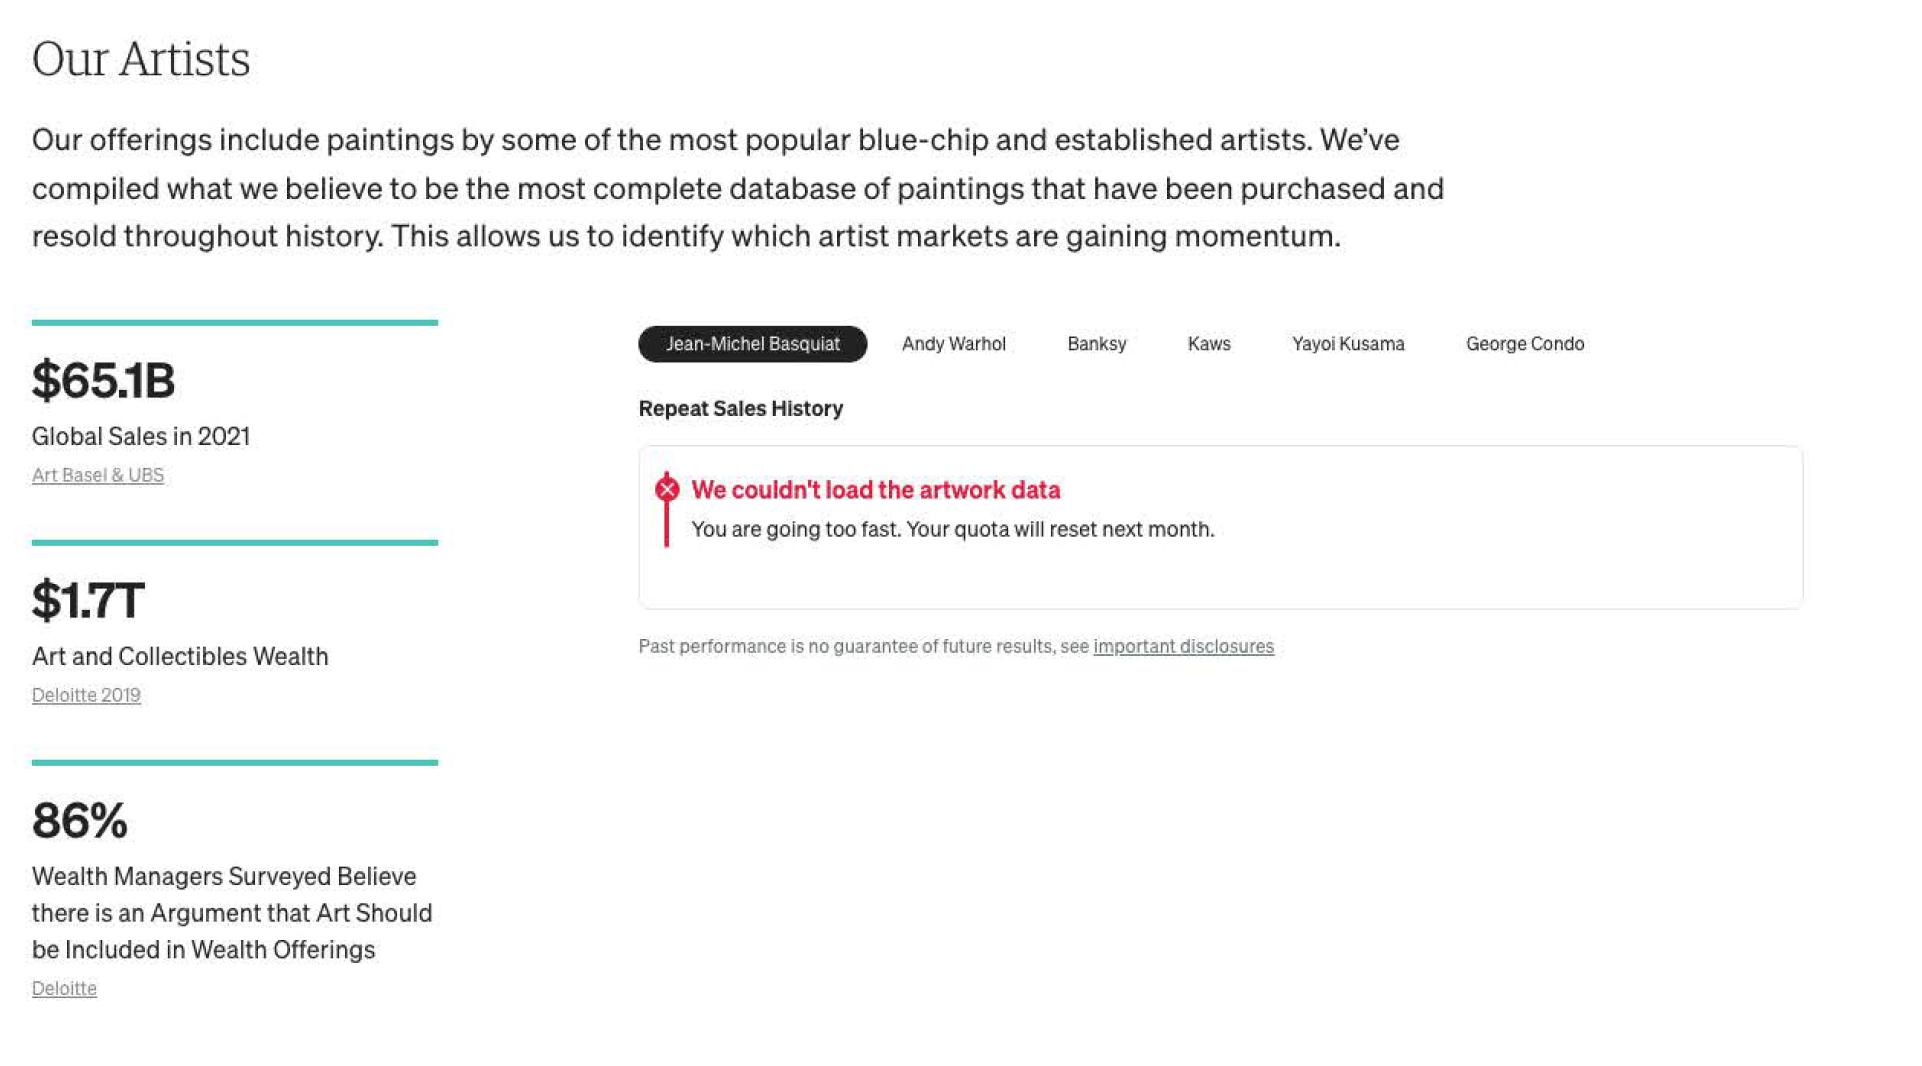Viewport: 1922px width, 1066px height.
Task: Open the Banksy artist tab
Action: coord(1096,344)
